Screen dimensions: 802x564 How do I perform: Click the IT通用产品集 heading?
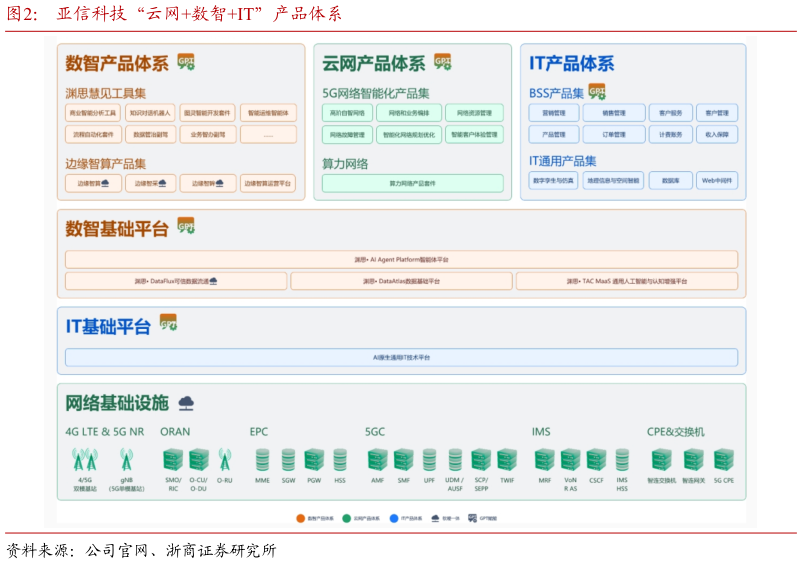point(563,161)
